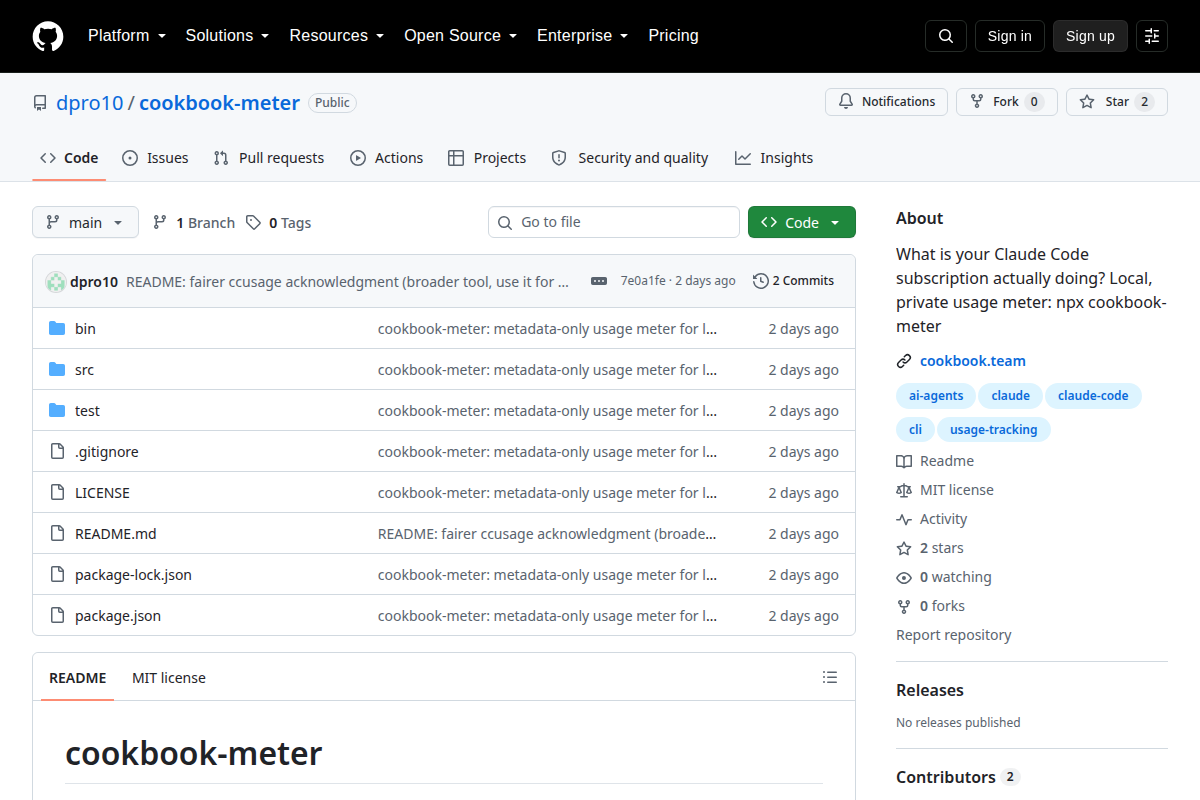This screenshot has height=800, width=1200.
Task: Open the test folder icon
Action: [57, 410]
